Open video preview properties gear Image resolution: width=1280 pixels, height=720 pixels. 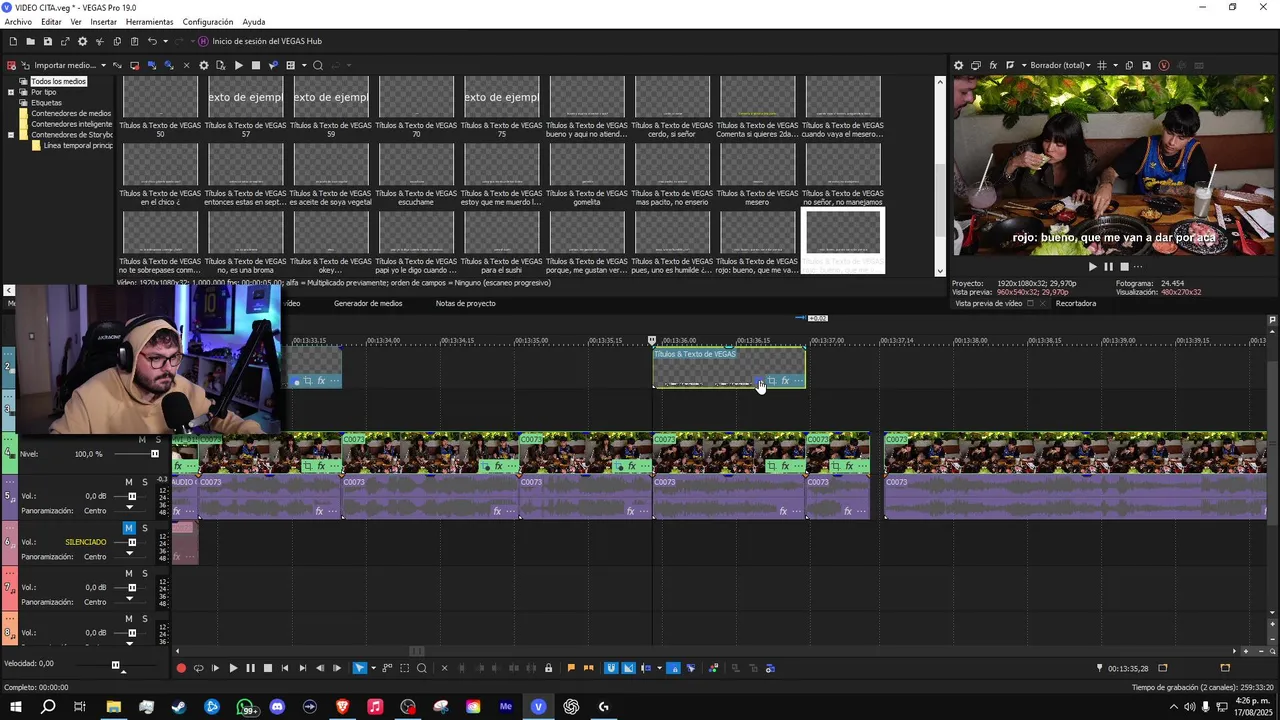pyautogui.click(x=959, y=65)
